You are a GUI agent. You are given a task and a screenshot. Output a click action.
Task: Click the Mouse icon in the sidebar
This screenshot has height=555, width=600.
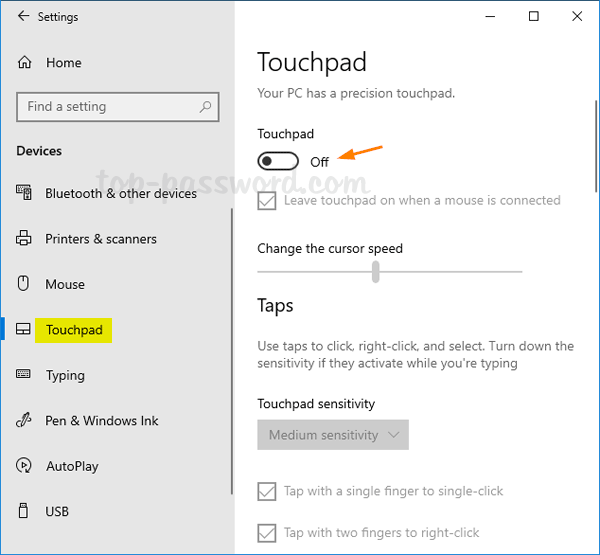tap(24, 284)
